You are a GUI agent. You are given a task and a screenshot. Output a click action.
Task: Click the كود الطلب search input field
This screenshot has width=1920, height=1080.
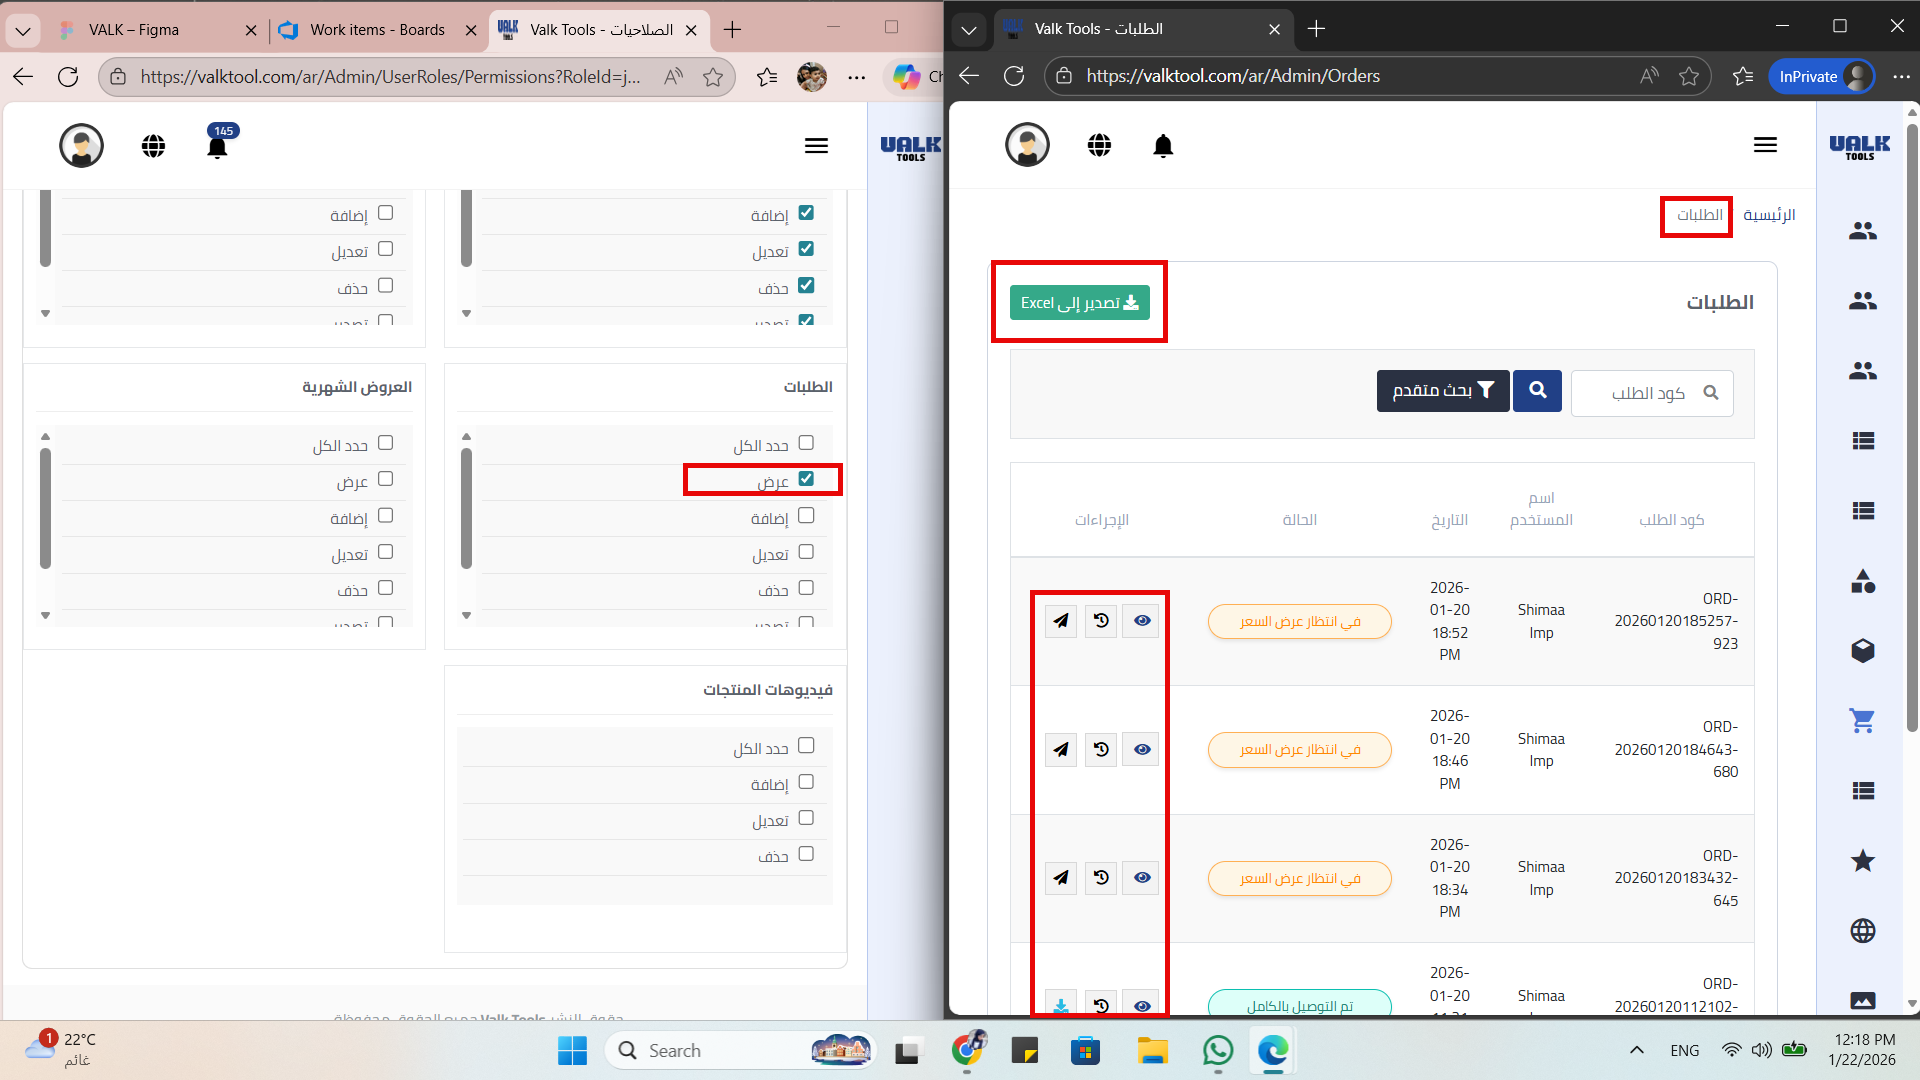[x=1650, y=393]
